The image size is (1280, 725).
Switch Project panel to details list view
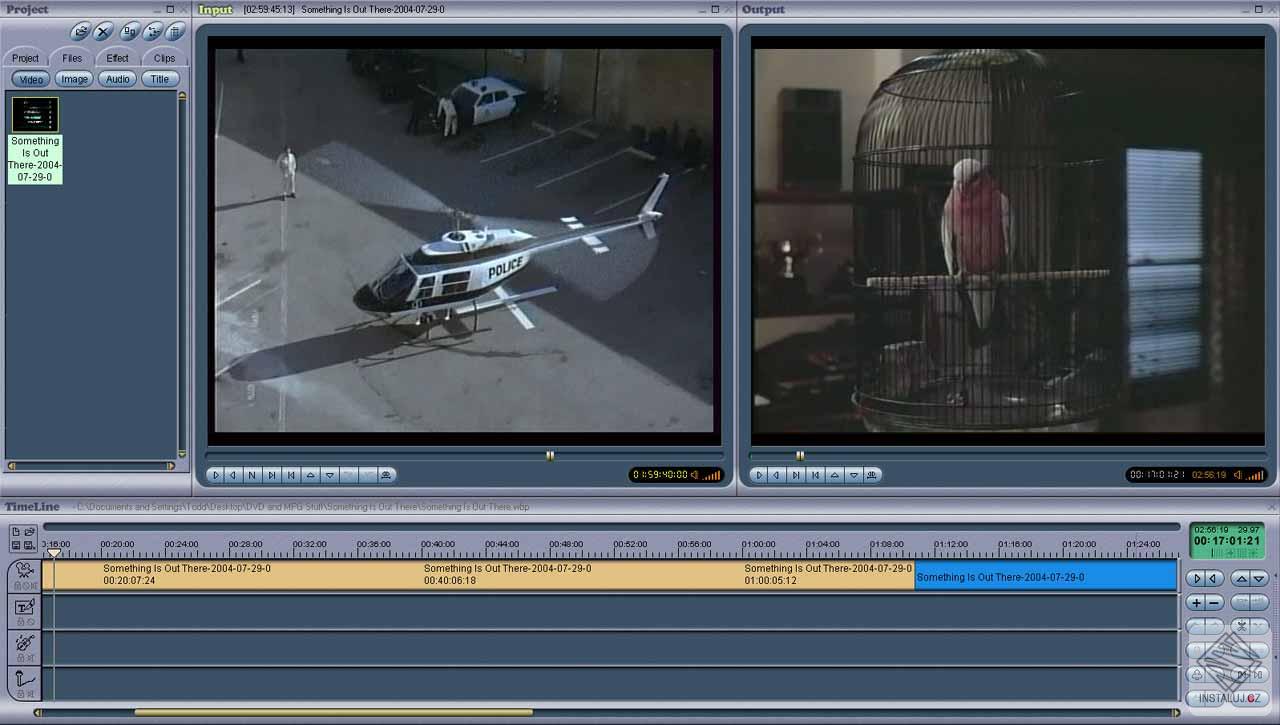(175, 32)
